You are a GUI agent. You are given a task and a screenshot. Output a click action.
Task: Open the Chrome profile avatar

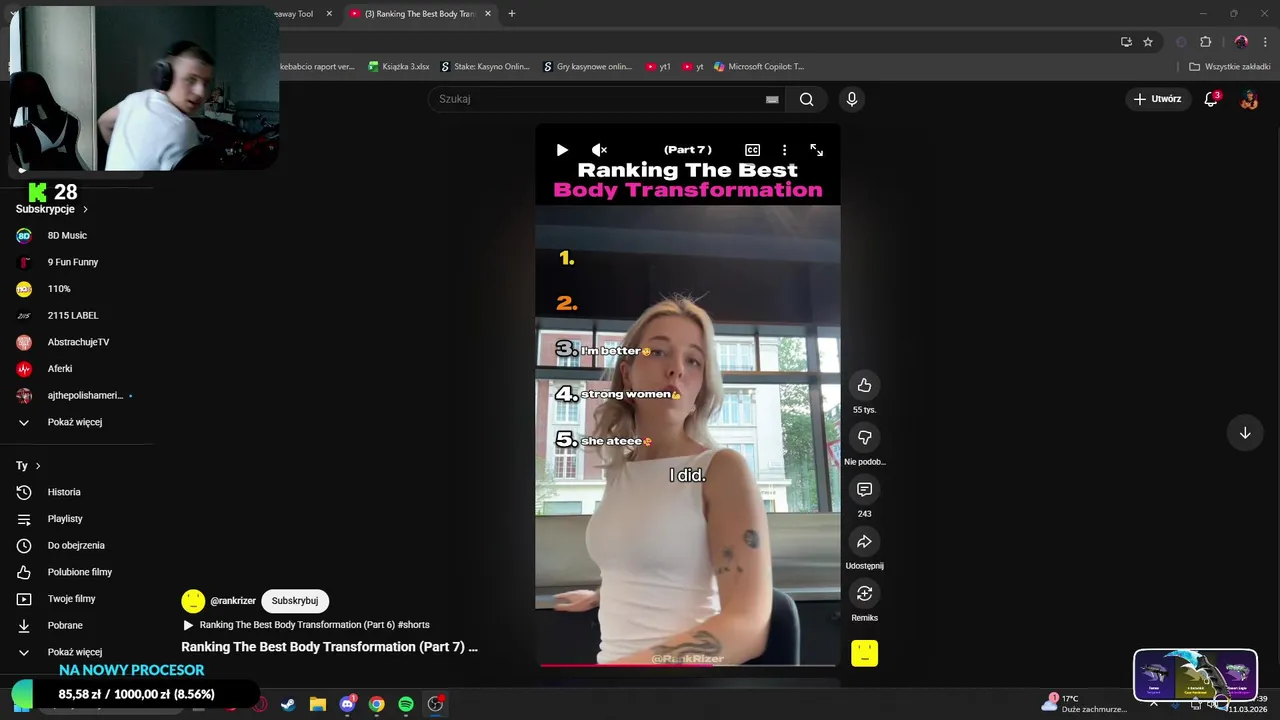1241,42
